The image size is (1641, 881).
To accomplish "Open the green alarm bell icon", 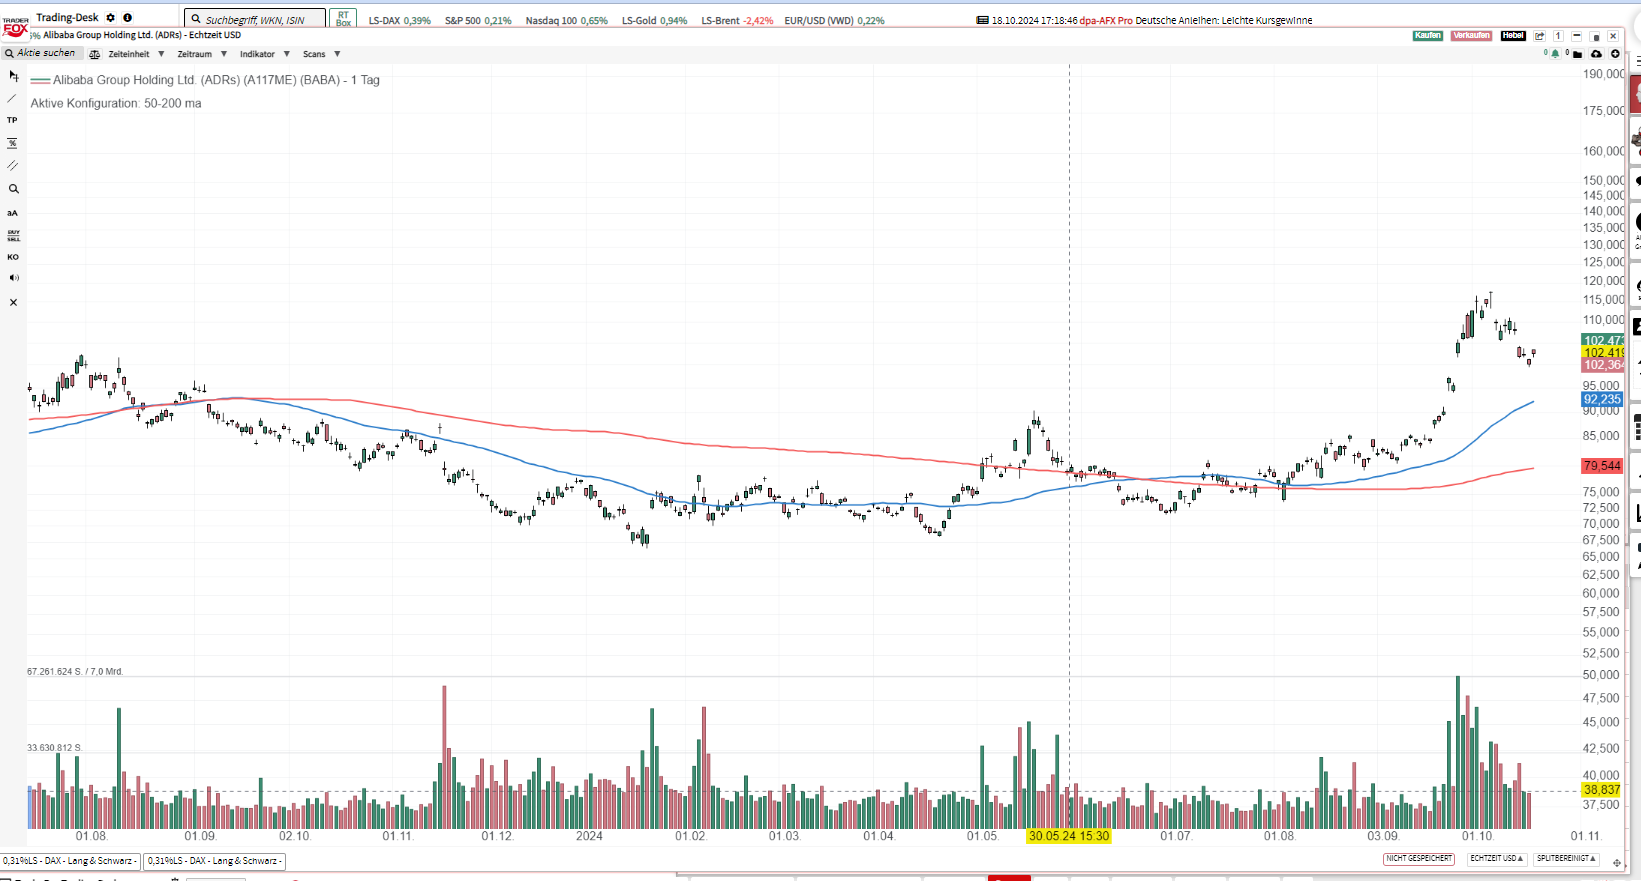I will (1555, 54).
